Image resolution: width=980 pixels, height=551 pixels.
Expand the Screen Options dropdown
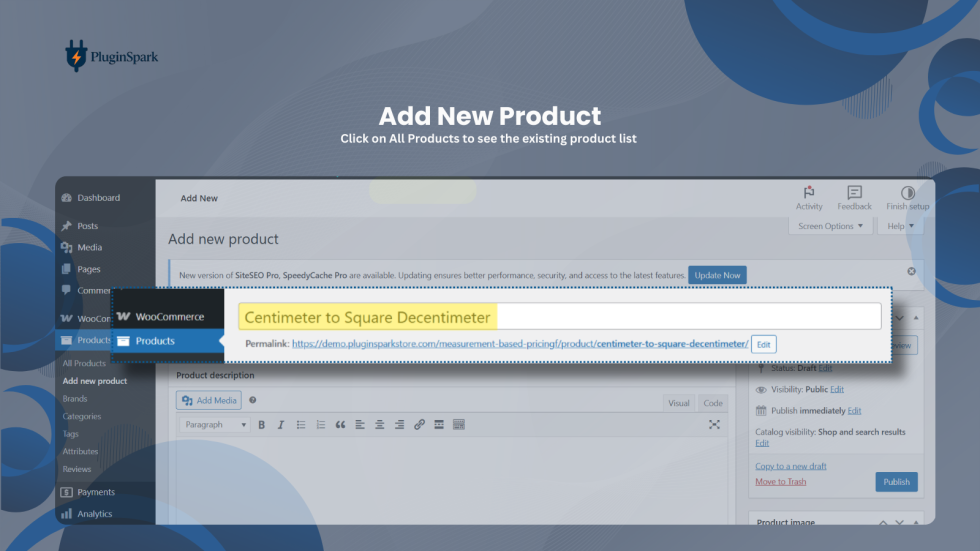830,226
